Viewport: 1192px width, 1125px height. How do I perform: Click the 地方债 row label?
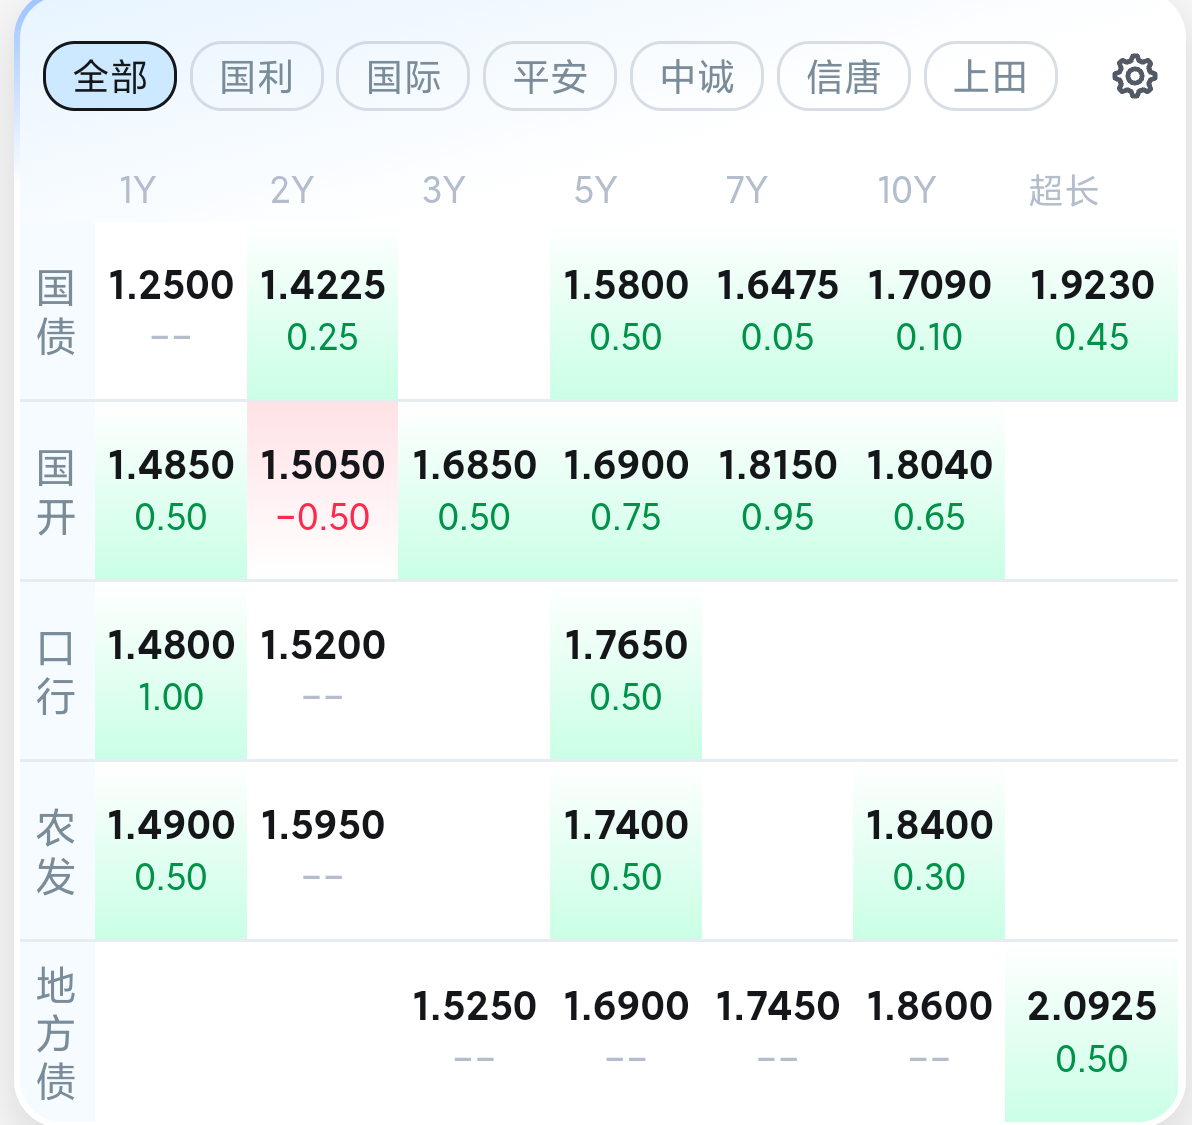[x=56, y=1032]
